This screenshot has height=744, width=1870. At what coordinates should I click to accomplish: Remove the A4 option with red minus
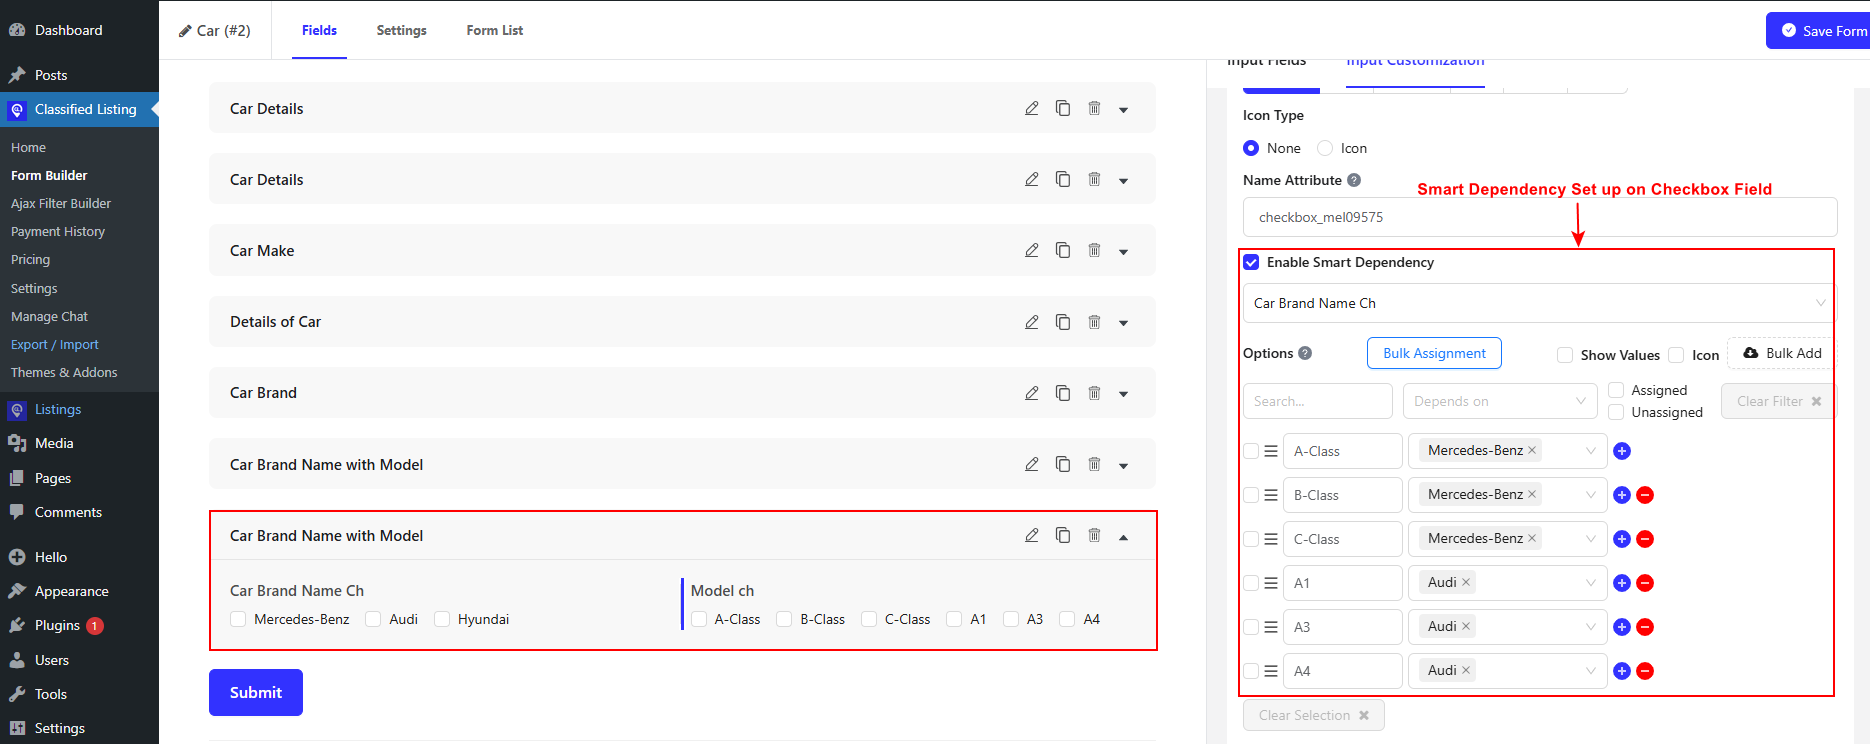pyautogui.click(x=1645, y=671)
